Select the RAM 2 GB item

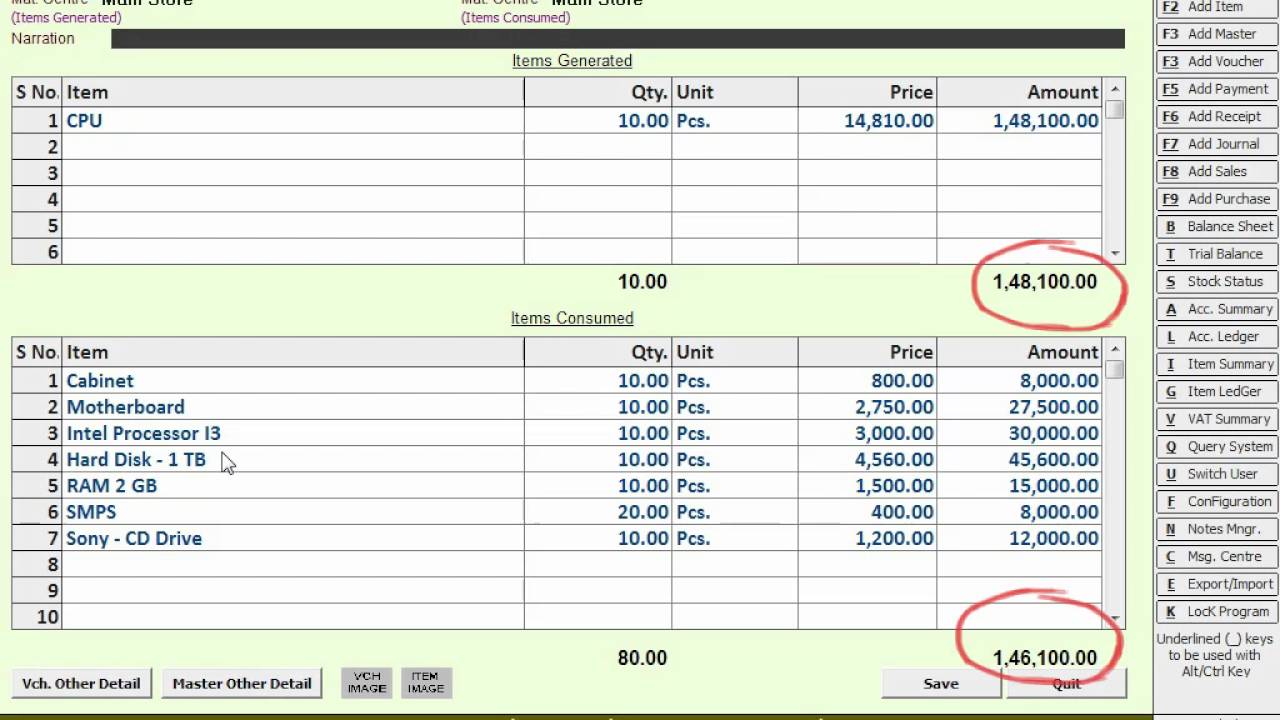pos(111,485)
